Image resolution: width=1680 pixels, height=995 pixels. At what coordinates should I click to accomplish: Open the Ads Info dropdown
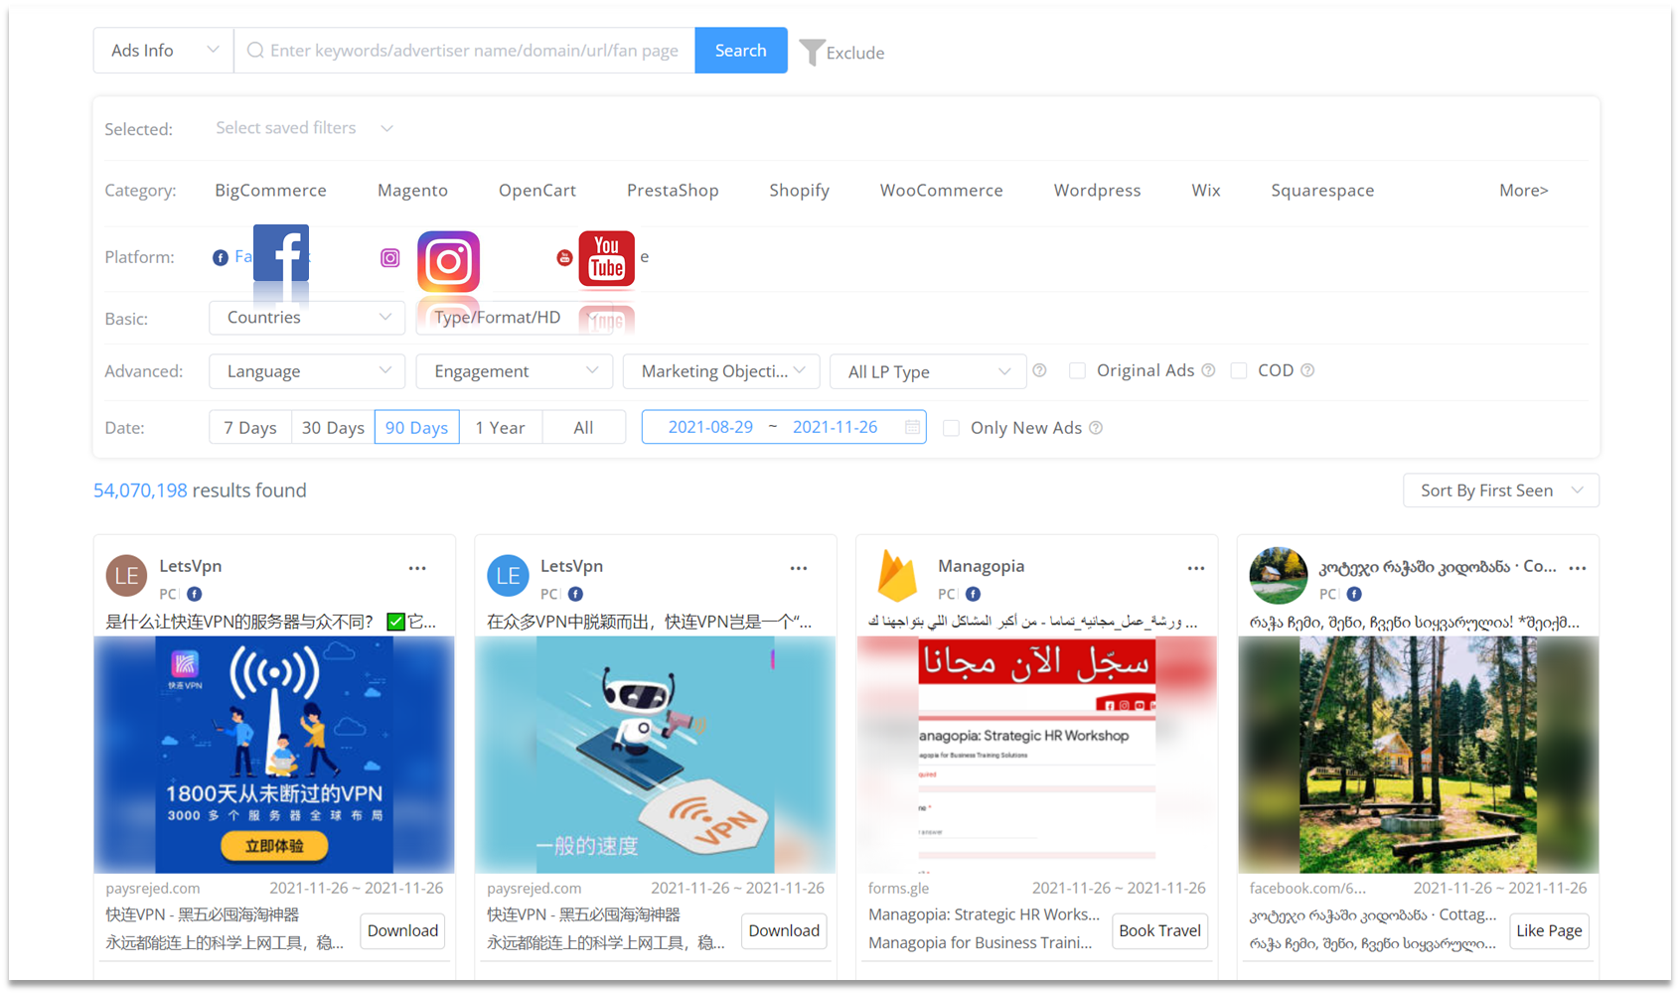pos(164,50)
